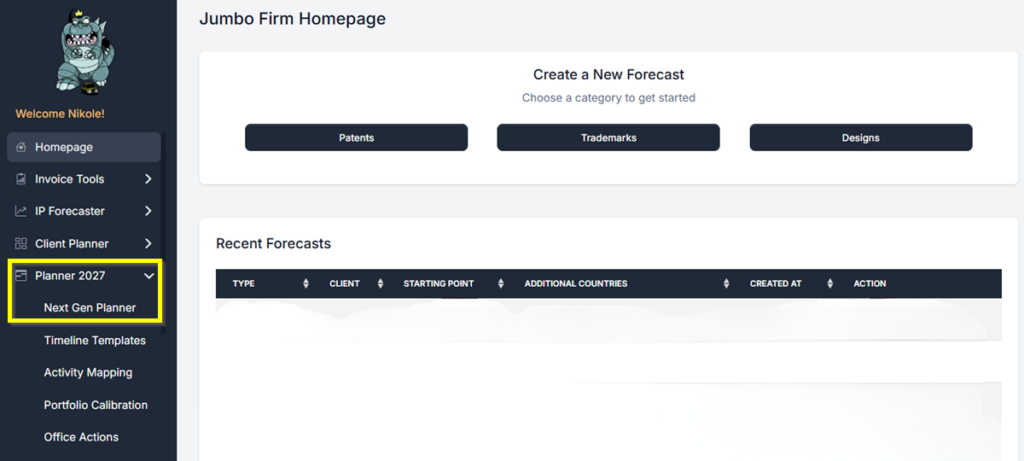Screen dimensions: 1024x461
Task: Click the ADDITIONAL COUNTRIES column header
Action: pyautogui.click(x=576, y=284)
